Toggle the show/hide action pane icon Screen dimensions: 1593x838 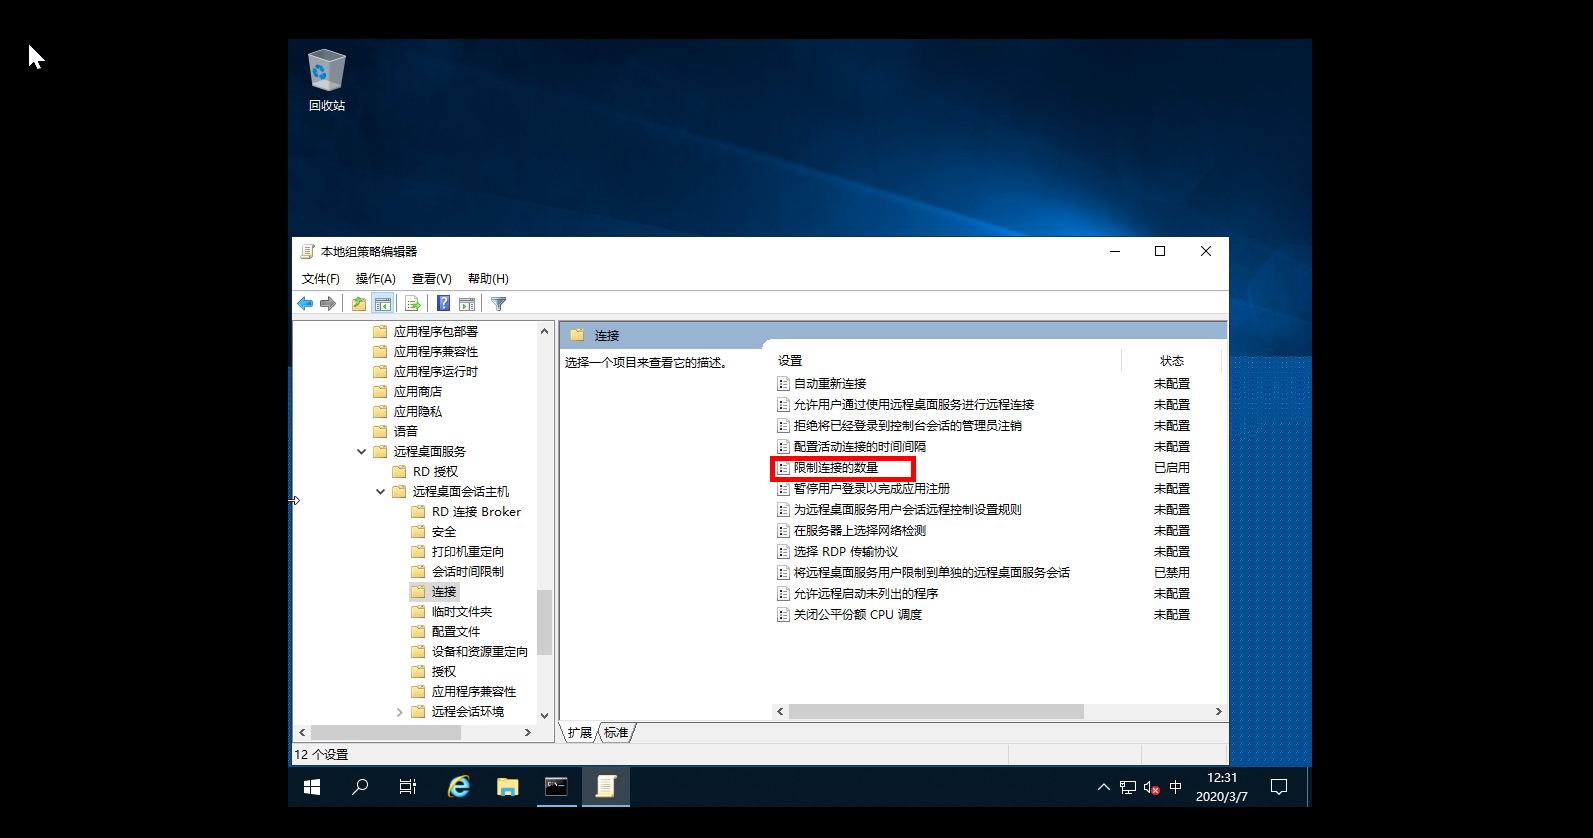tap(467, 304)
